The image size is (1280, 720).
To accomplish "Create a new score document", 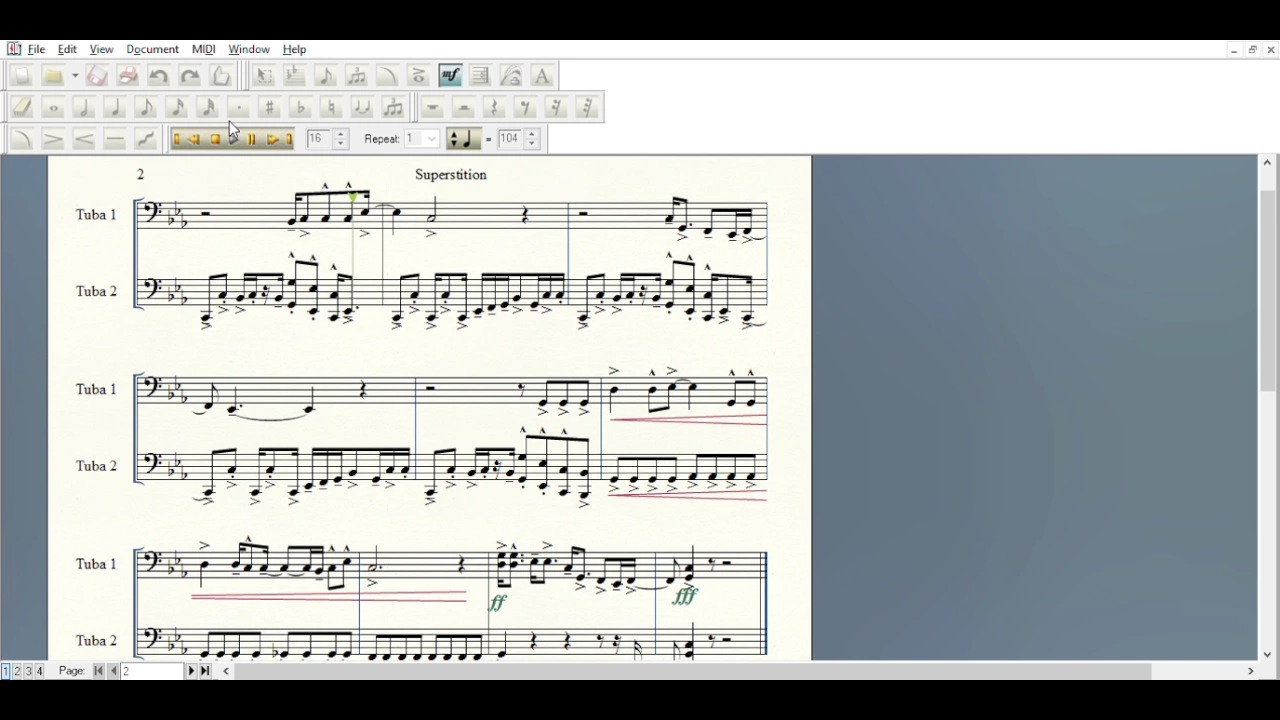I will [x=21, y=76].
